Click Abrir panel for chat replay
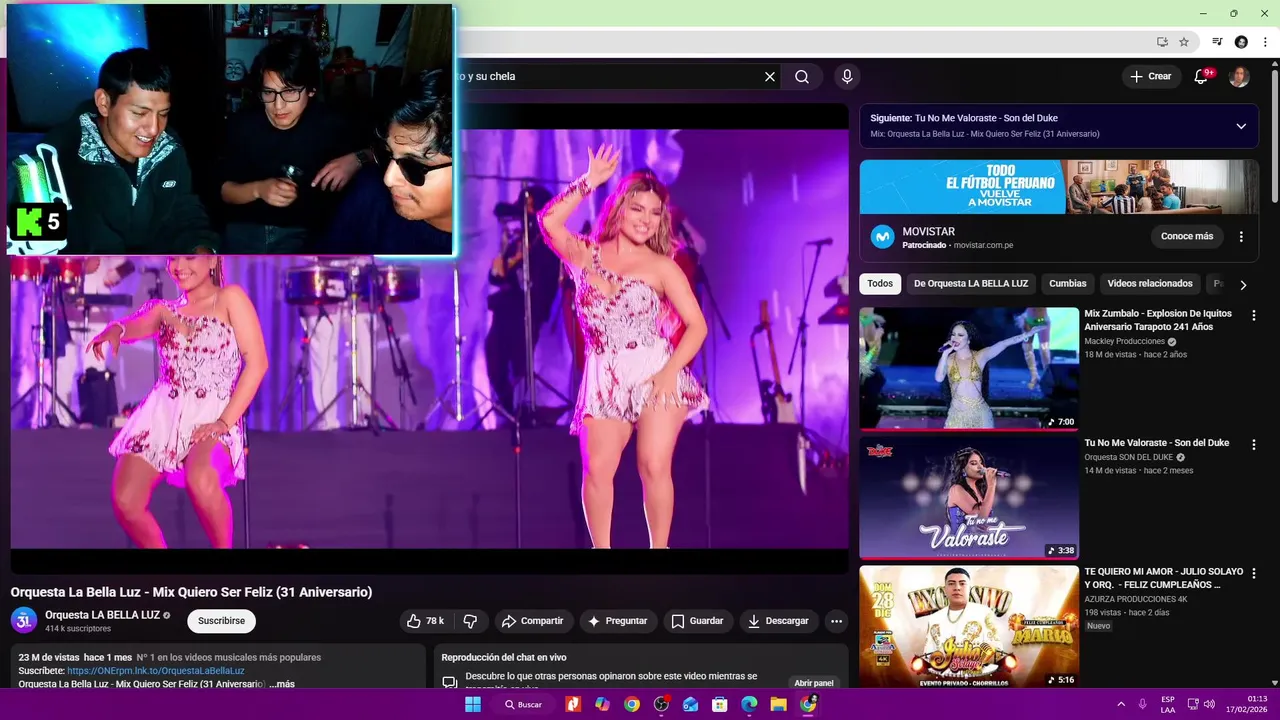The image size is (1280, 720). pyautogui.click(x=814, y=683)
